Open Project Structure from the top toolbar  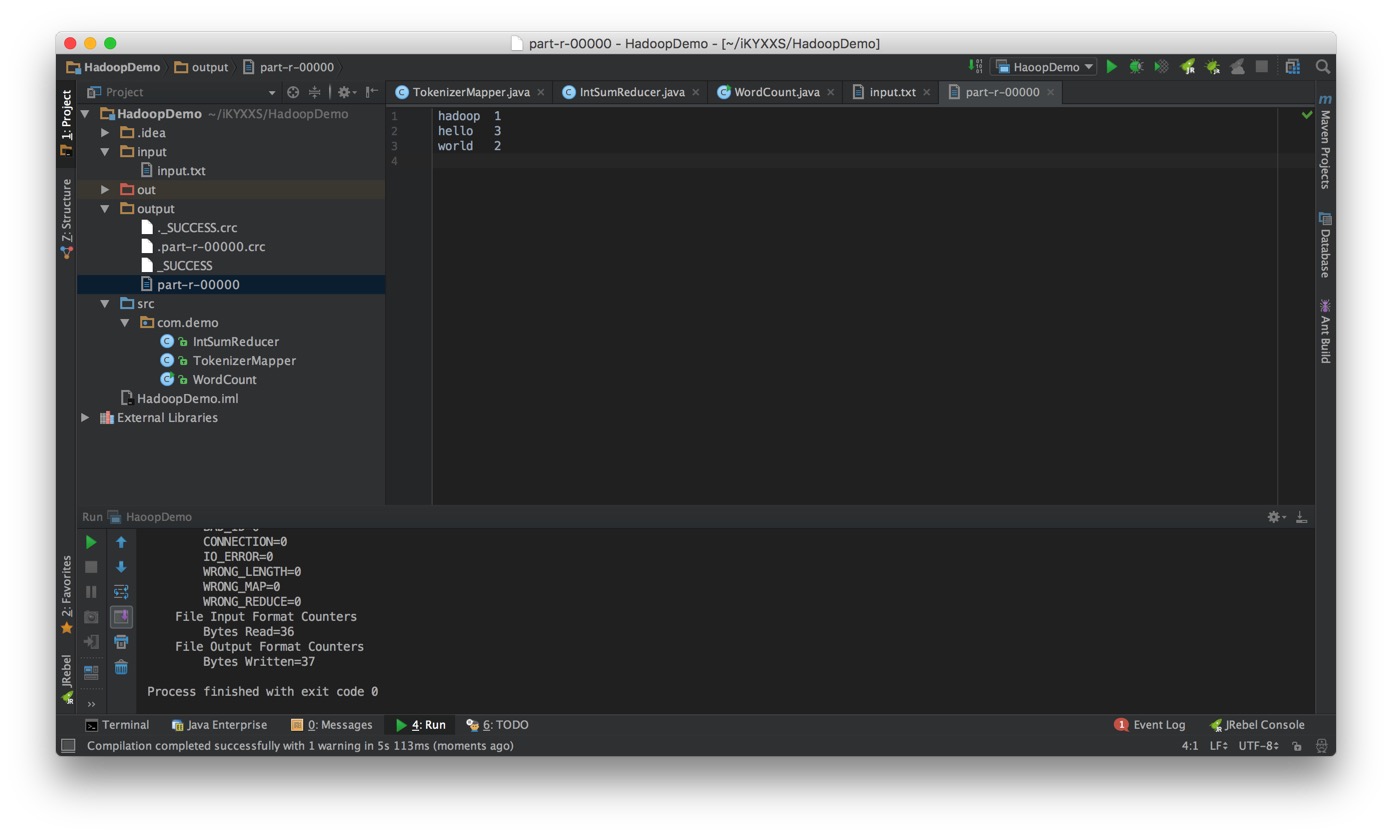[x=1292, y=67]
